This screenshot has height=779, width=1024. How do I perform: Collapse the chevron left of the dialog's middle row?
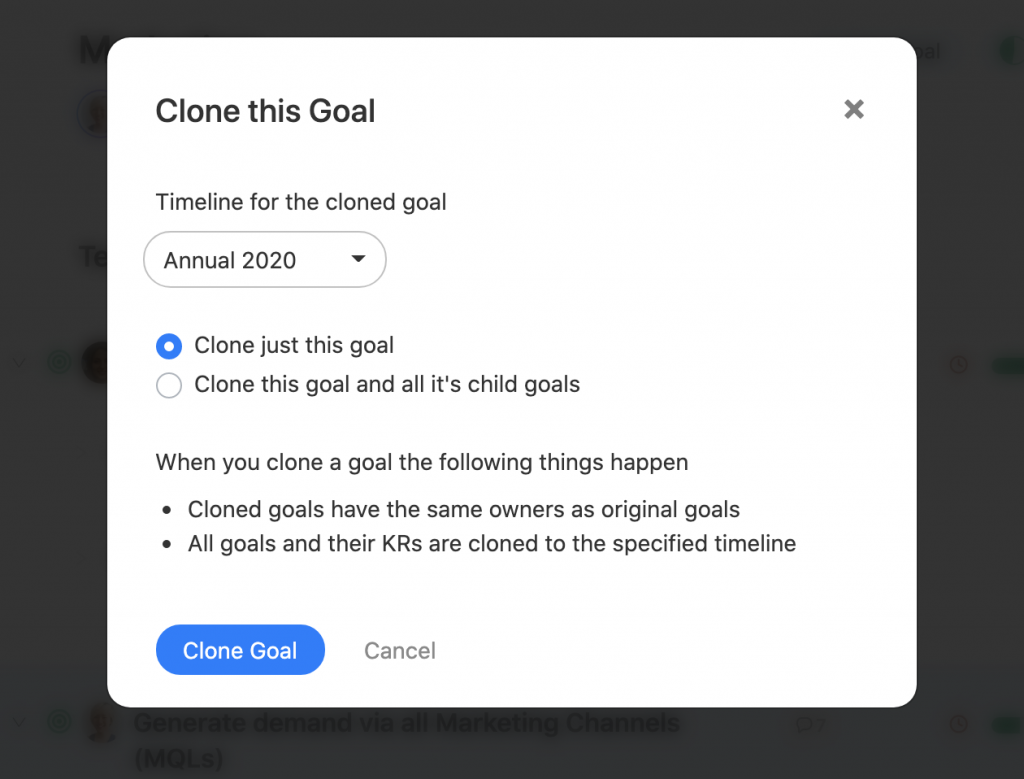[20, 362]
